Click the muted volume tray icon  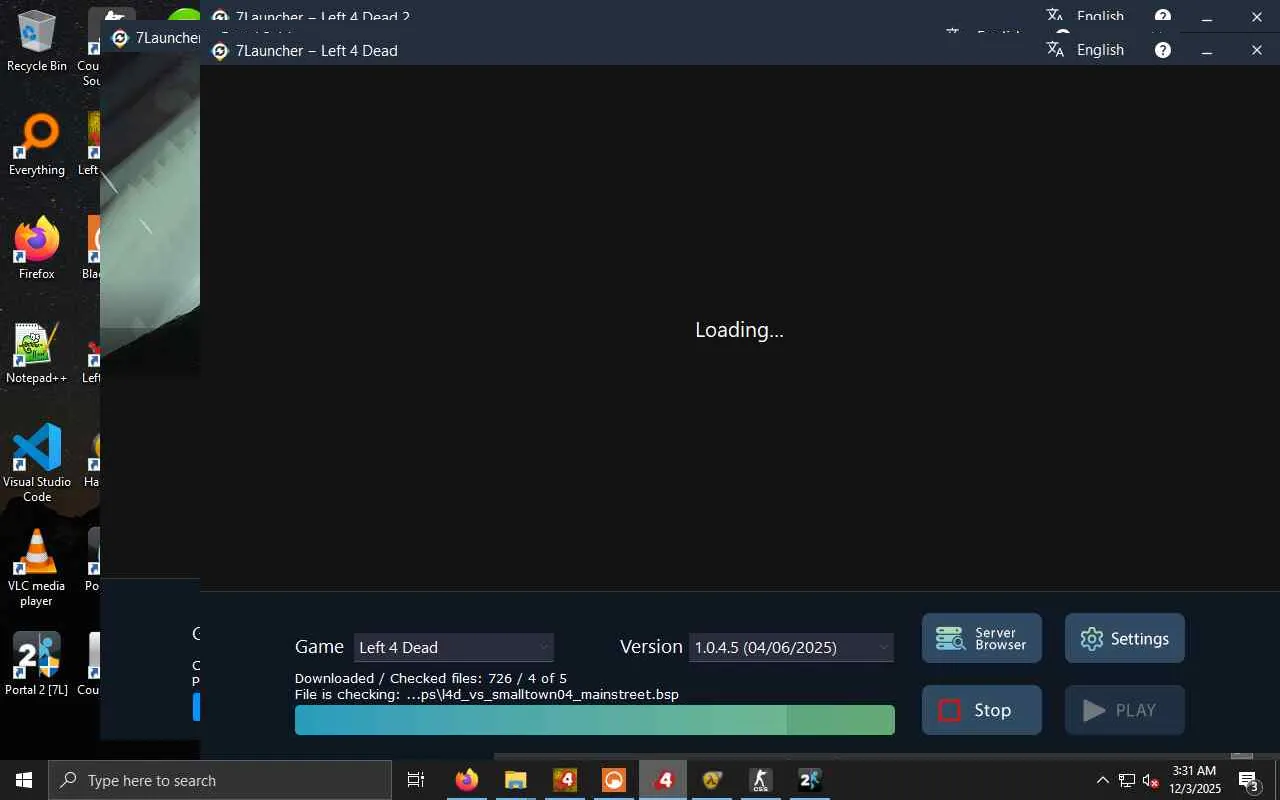click(x=1151, y=780)
